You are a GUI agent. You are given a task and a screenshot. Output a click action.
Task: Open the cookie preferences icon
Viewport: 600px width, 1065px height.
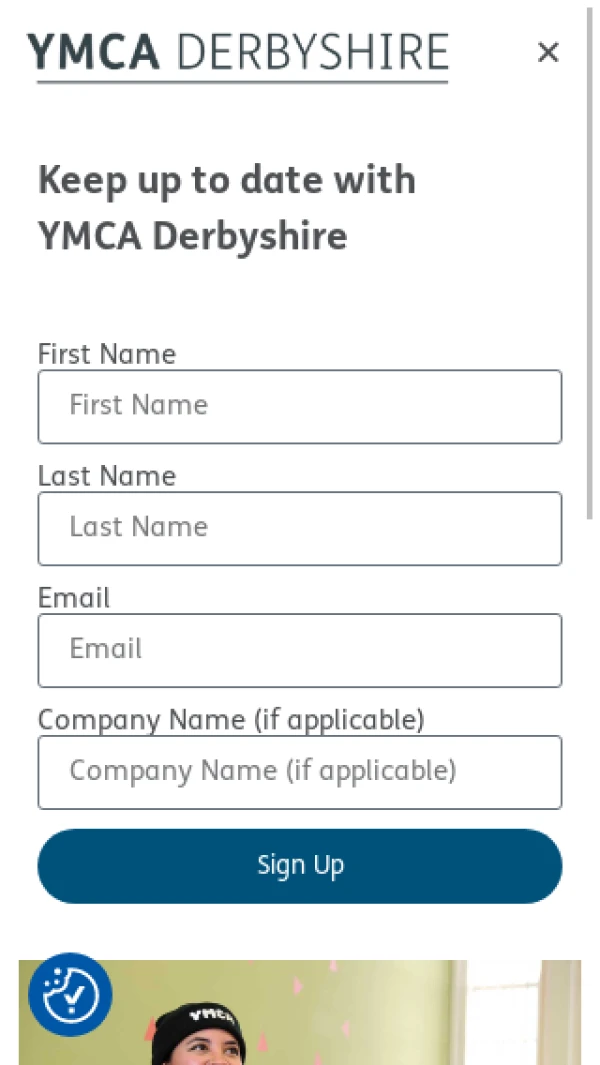coord(70,994)
